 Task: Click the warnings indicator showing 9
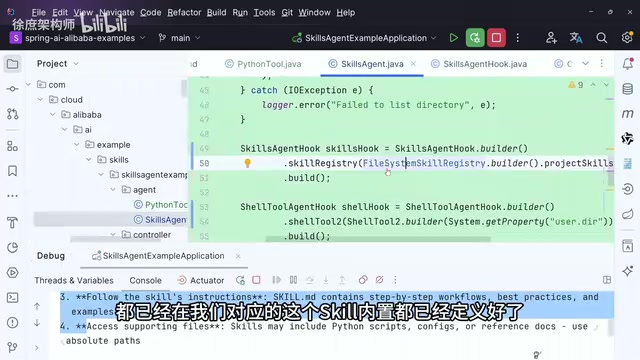(x=576, y=84)
